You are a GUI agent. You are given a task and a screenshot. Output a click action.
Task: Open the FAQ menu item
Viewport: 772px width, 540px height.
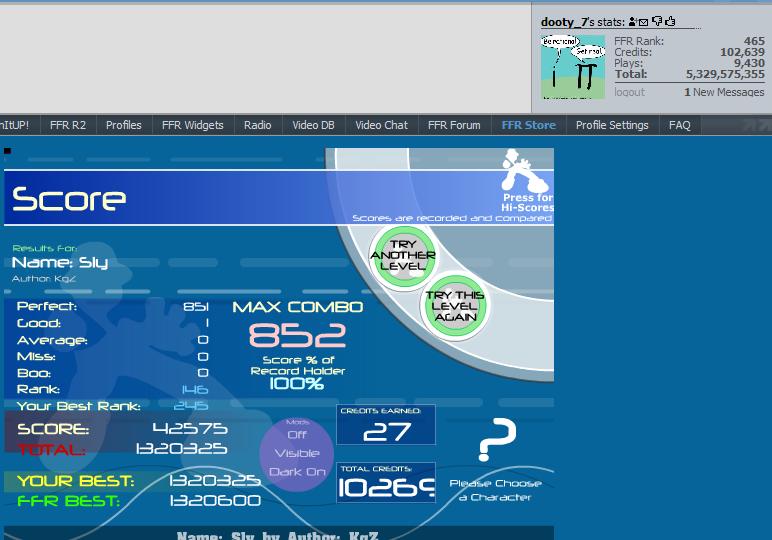(679, 125)
